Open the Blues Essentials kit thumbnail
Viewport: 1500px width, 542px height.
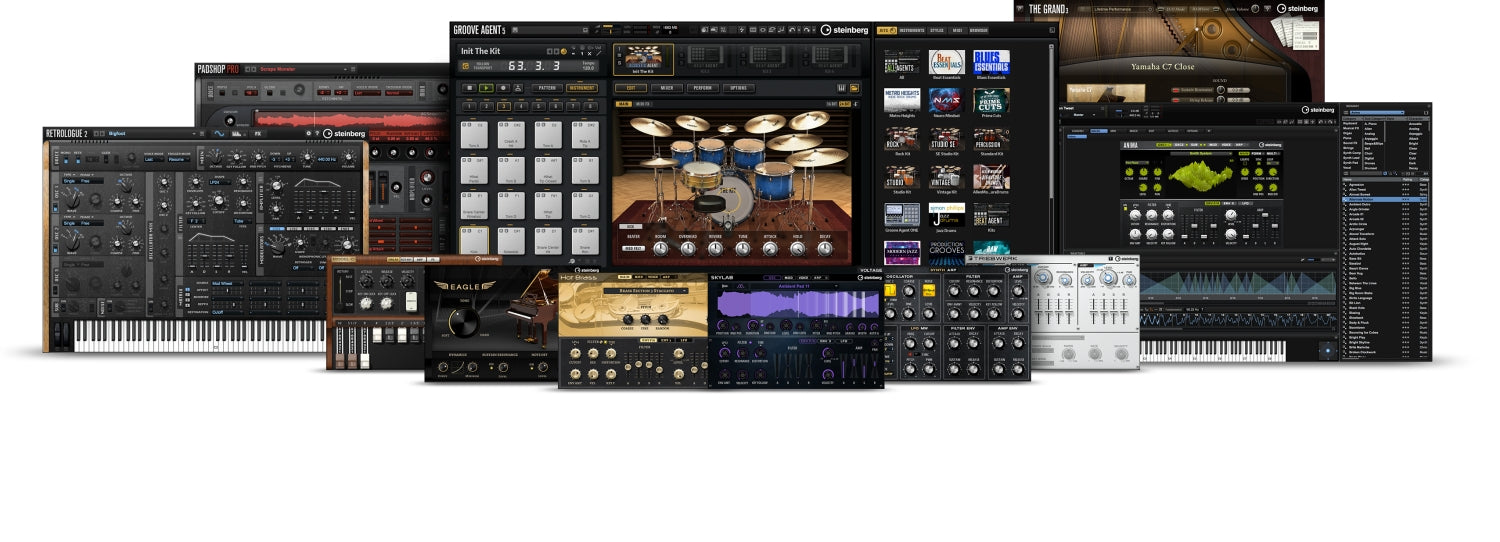(991, 61)
